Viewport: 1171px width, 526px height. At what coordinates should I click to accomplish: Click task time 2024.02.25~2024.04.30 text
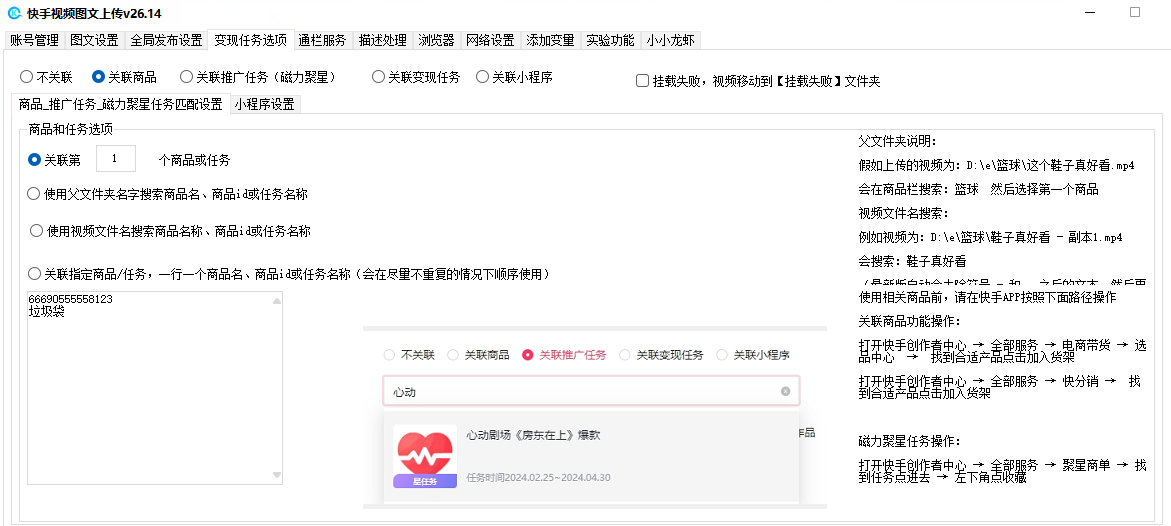(538, 477)
